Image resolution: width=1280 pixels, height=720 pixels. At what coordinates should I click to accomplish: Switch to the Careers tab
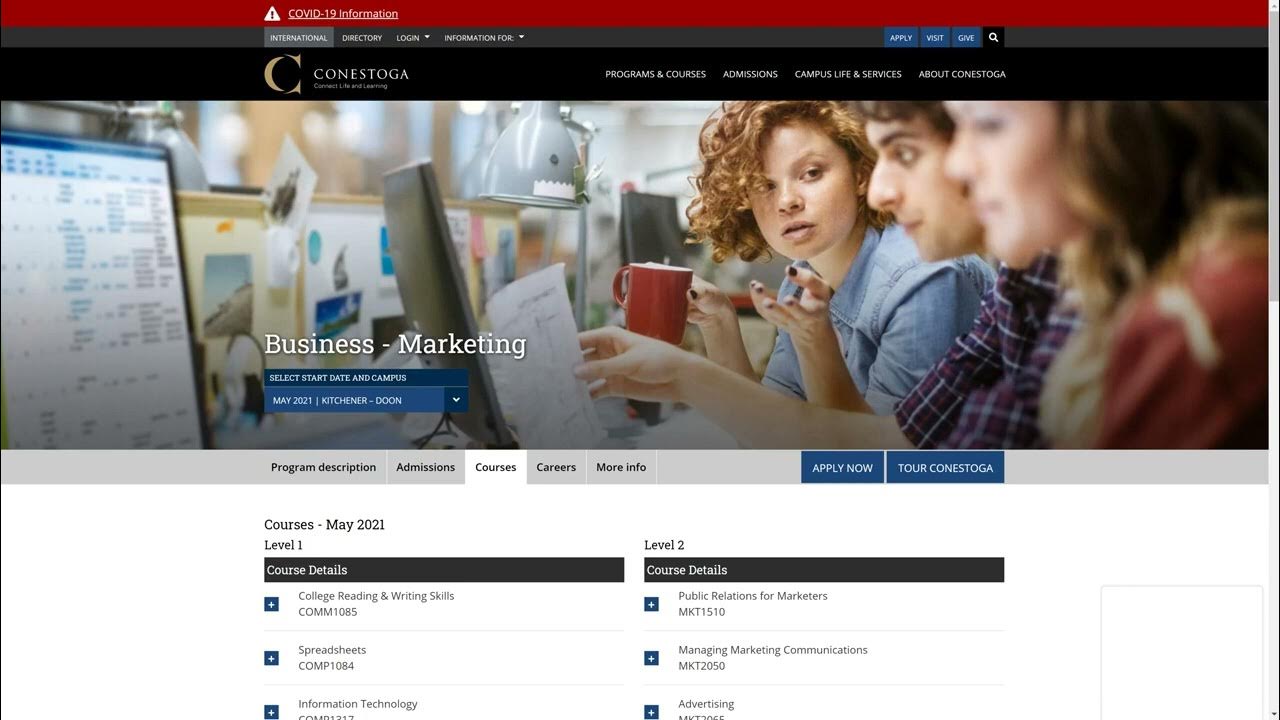coord(556,467)
